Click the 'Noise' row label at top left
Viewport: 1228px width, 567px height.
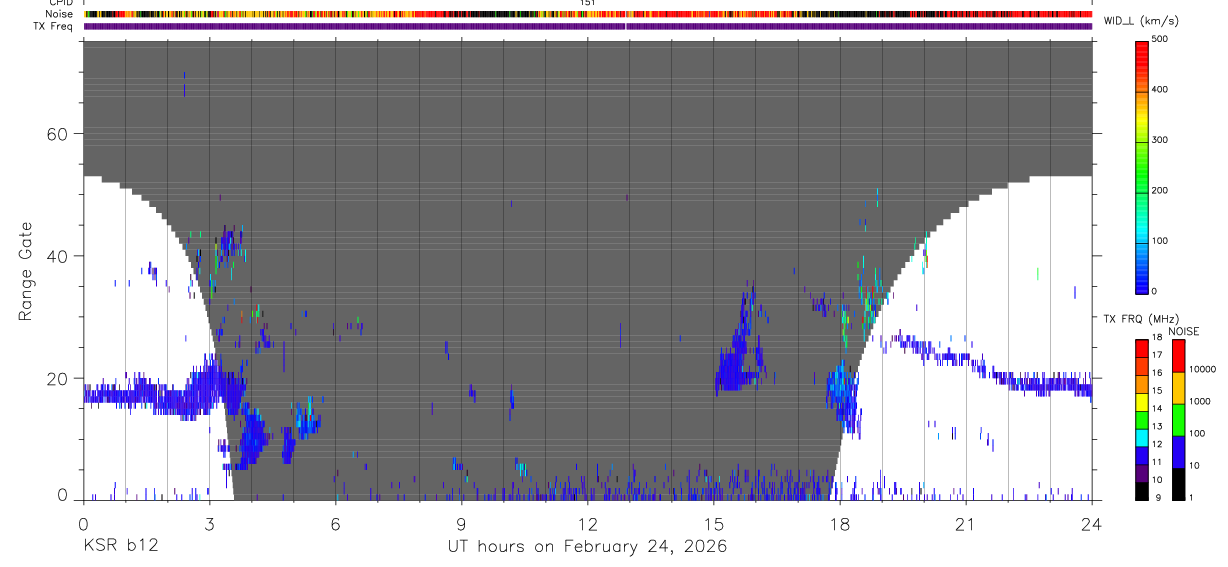[x=60, y=14]
